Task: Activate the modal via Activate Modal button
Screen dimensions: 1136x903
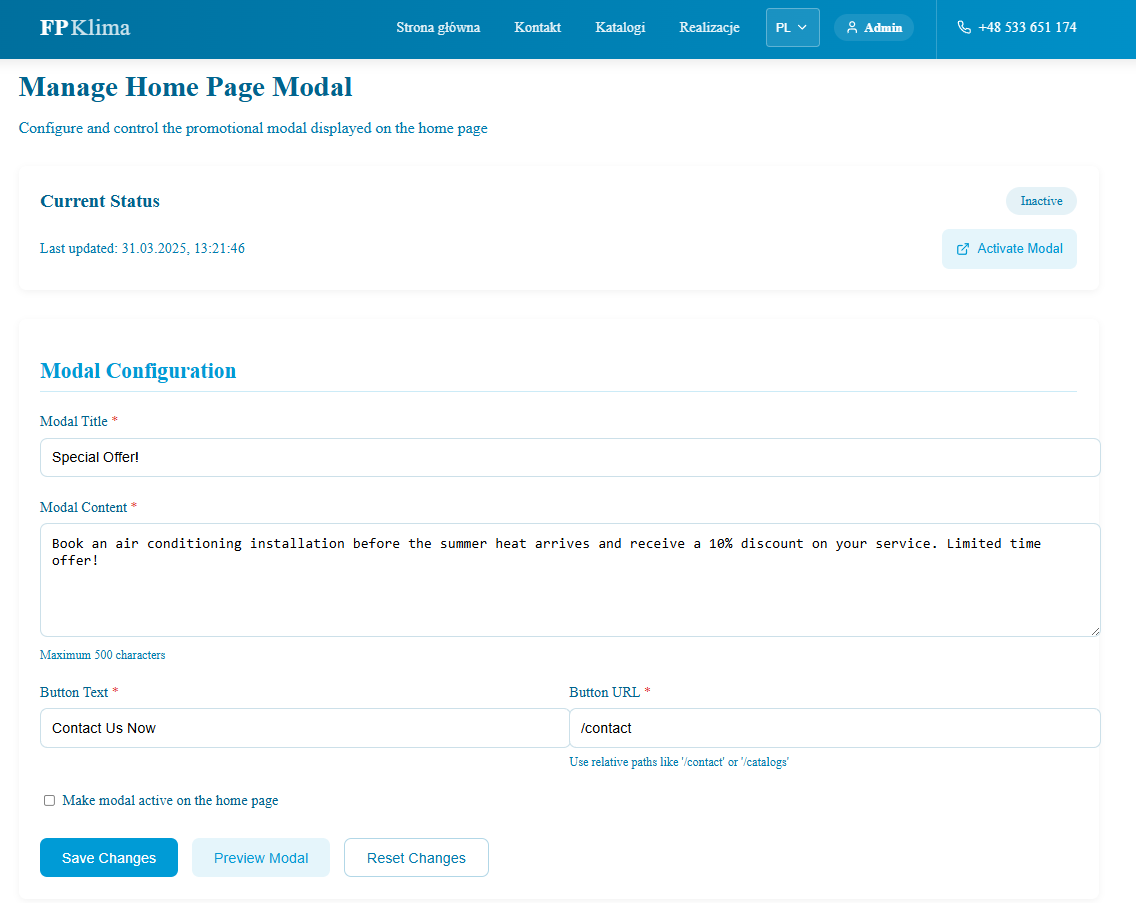Action: tap(1009, 248)
